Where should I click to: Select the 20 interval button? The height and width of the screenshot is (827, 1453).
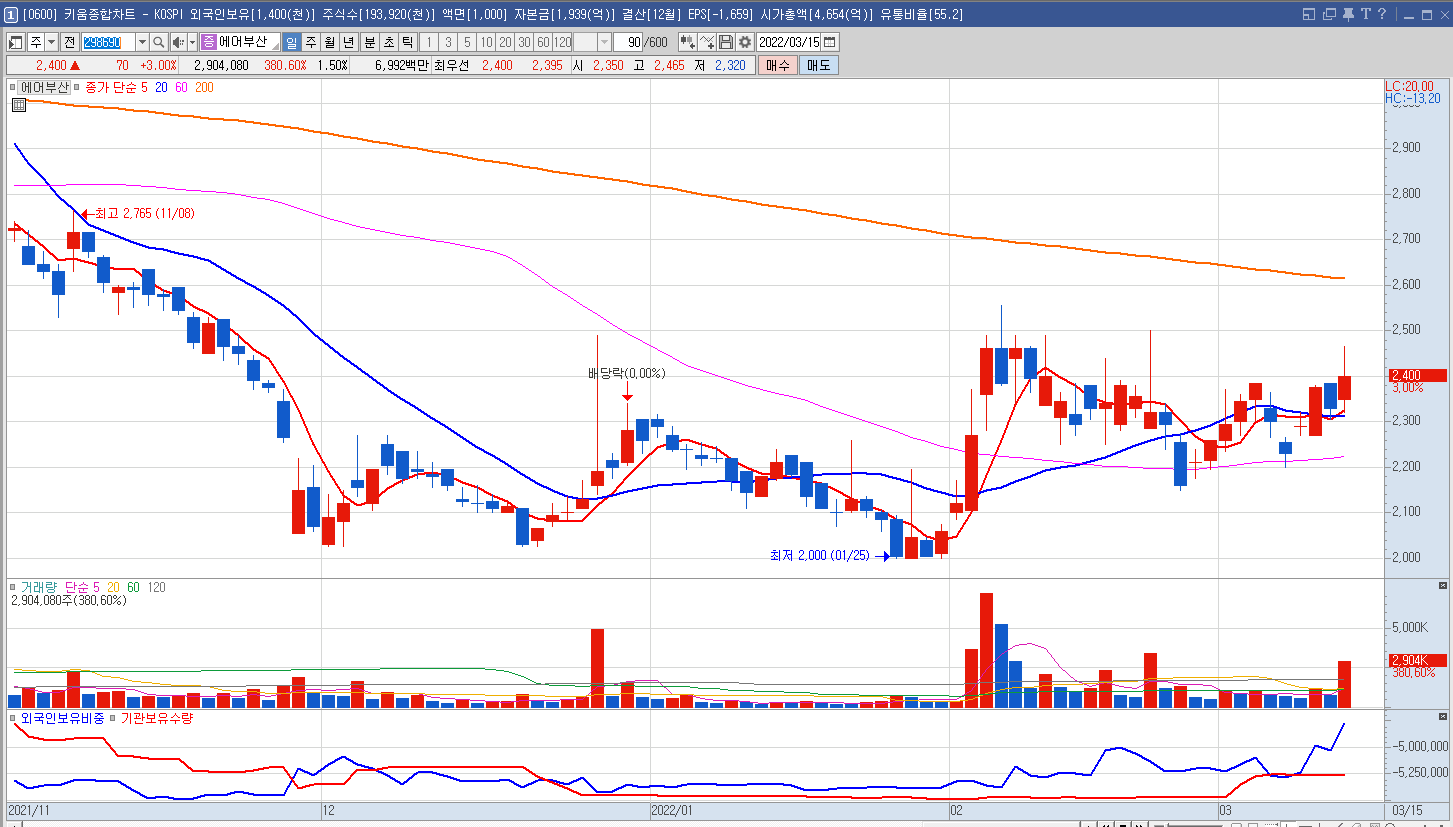click(505, 42)
